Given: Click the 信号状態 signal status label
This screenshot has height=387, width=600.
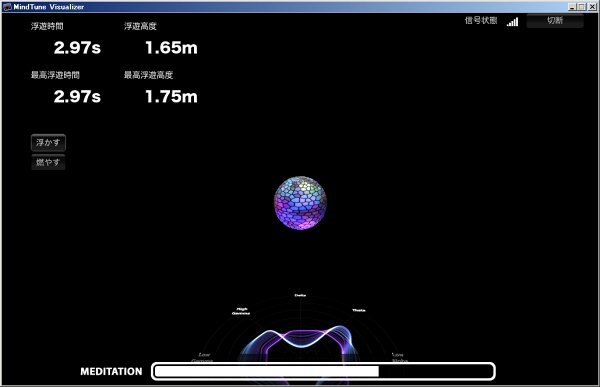Looking at the screenshot, I should [x=481, y=21].
